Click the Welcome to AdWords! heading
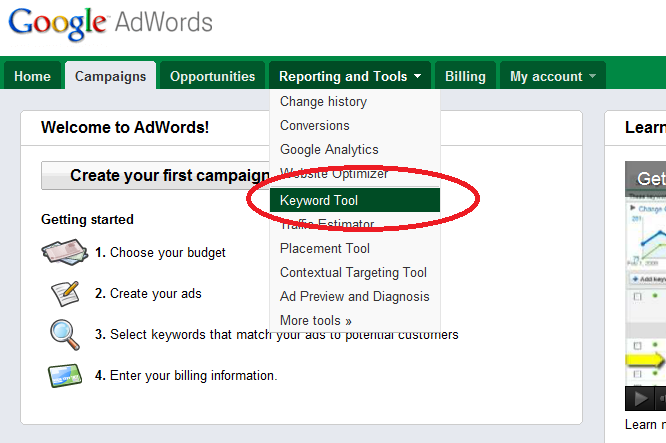This screenshot has width=666, height=443. click(x=125, y=127)
